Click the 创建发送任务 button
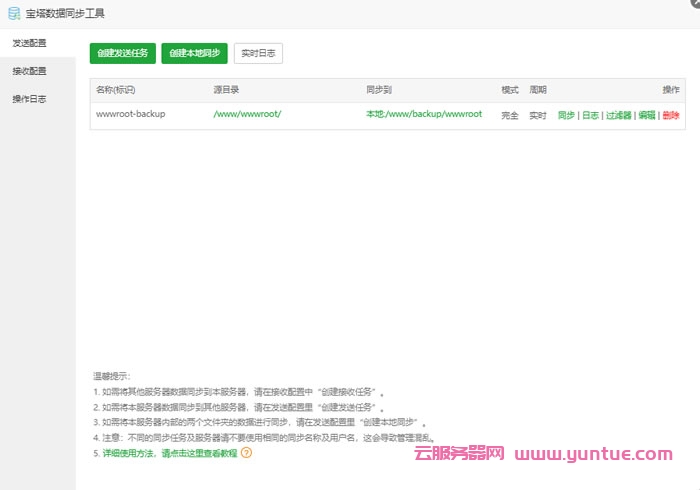700x490 pixels. 123,53
